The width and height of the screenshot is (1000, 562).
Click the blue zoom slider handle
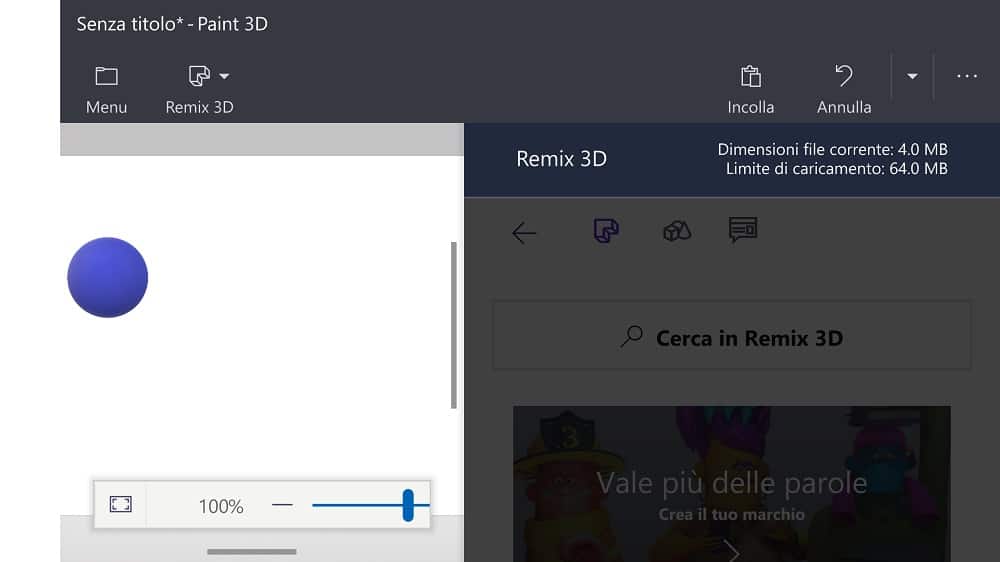click(408, 505)
